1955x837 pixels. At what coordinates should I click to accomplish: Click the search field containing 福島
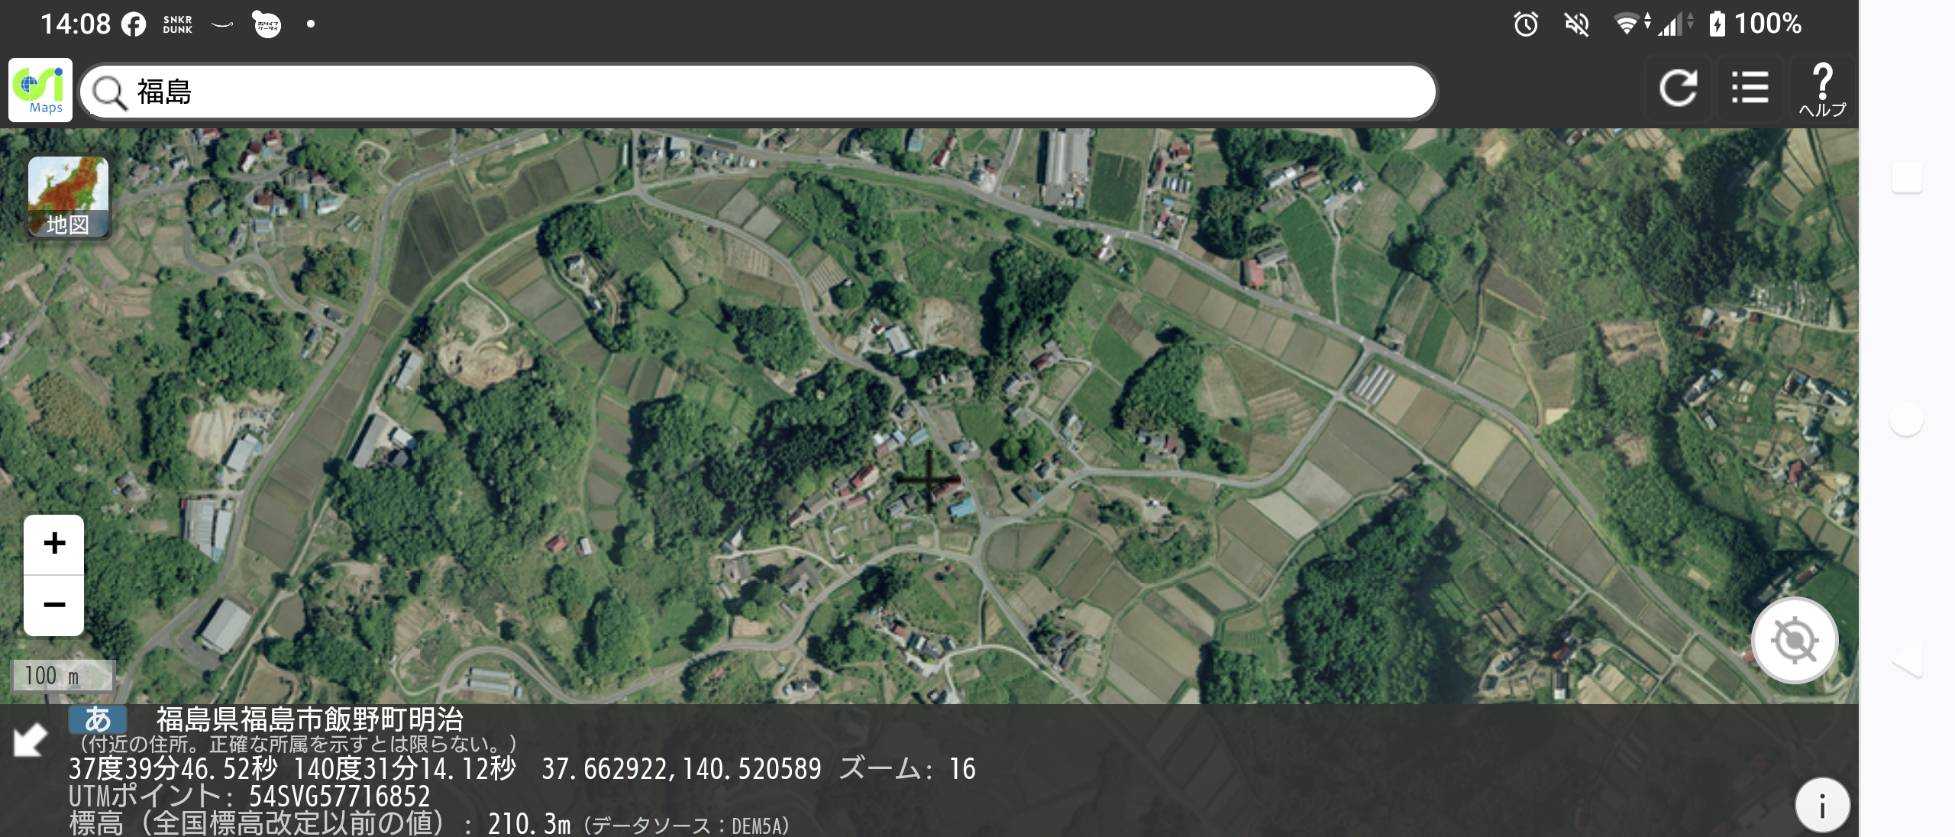758,92
